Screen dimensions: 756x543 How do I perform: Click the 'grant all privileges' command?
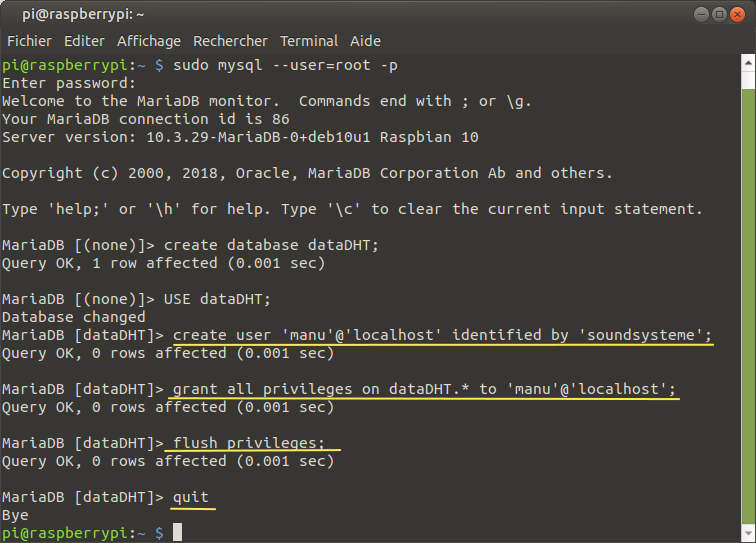(424, 389)
